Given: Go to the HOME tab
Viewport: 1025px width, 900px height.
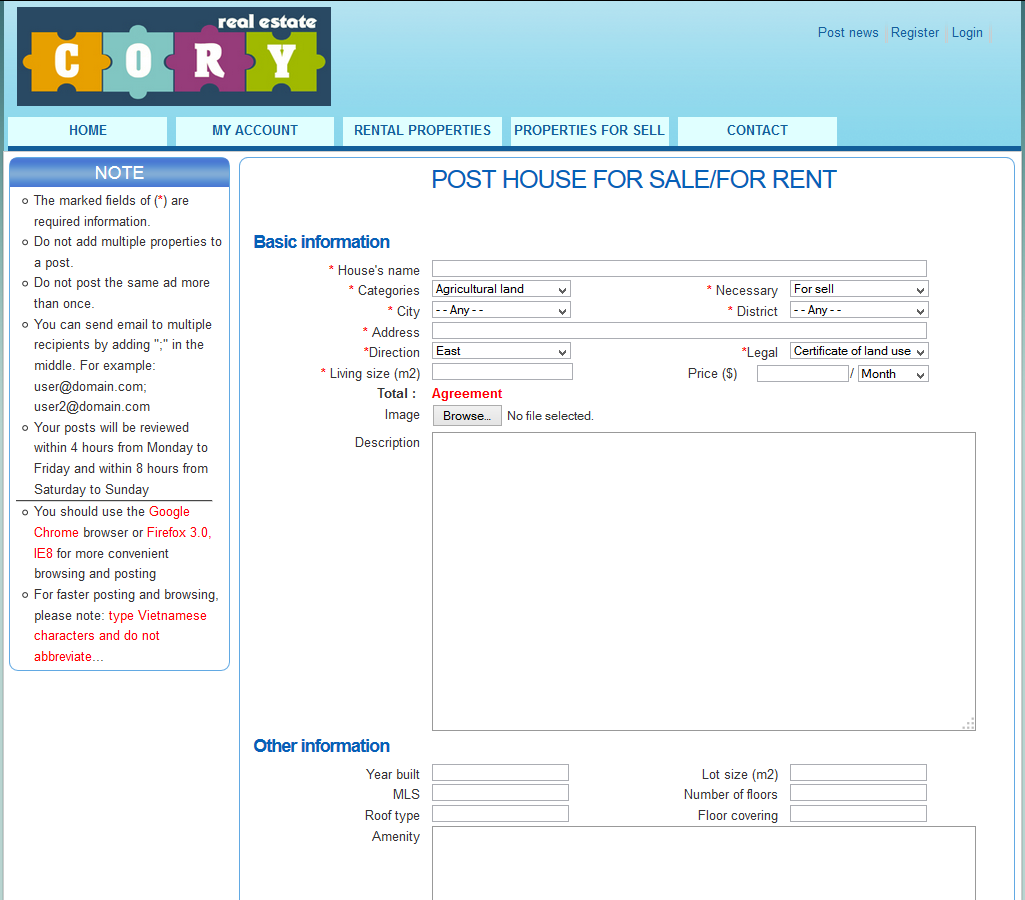Looking at the screenshot, I should [x=87, y=130].
